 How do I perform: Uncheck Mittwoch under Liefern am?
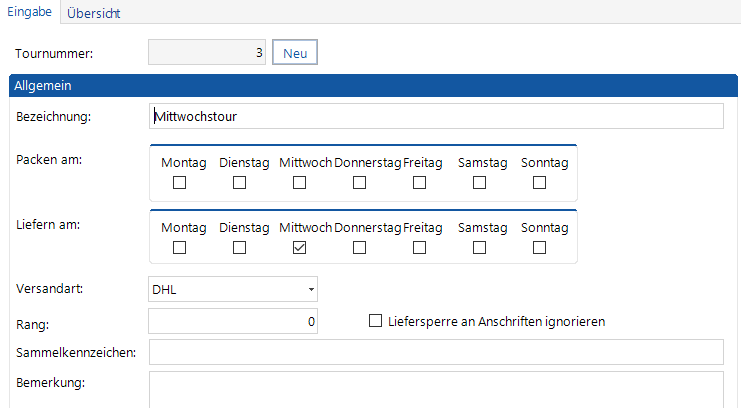point(300,248)
